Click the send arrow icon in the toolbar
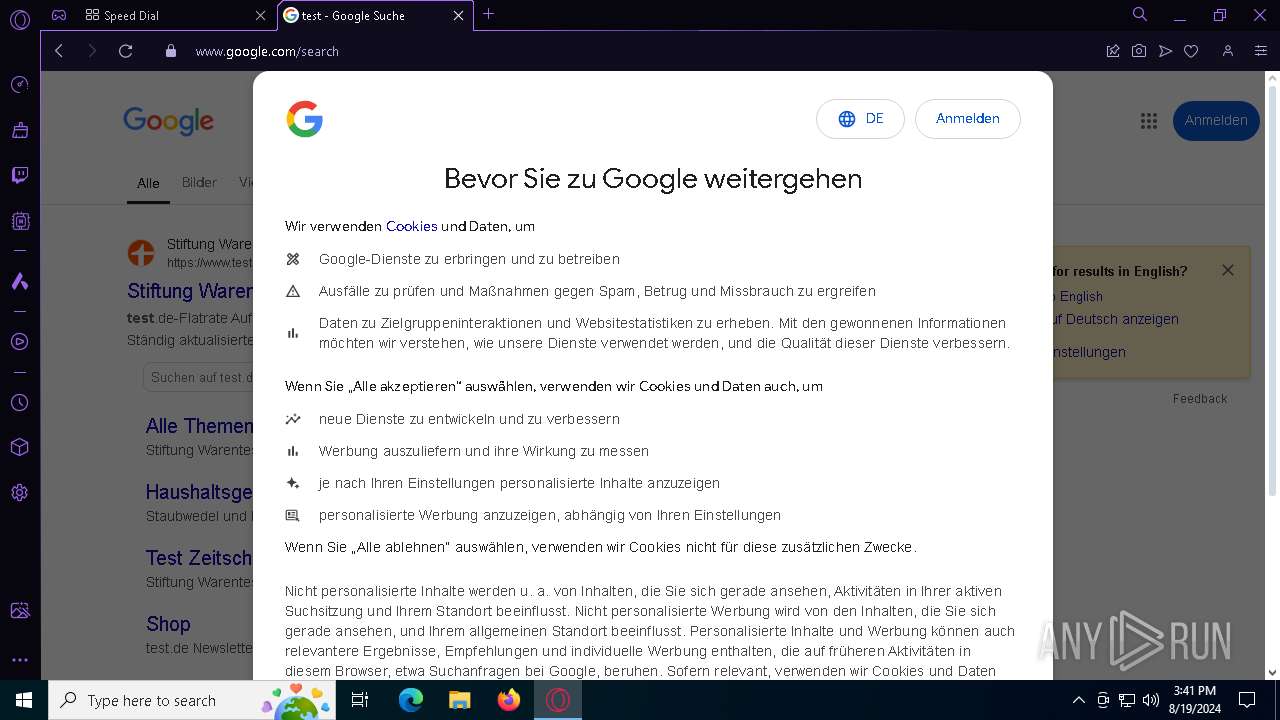 coord(1165,51)
